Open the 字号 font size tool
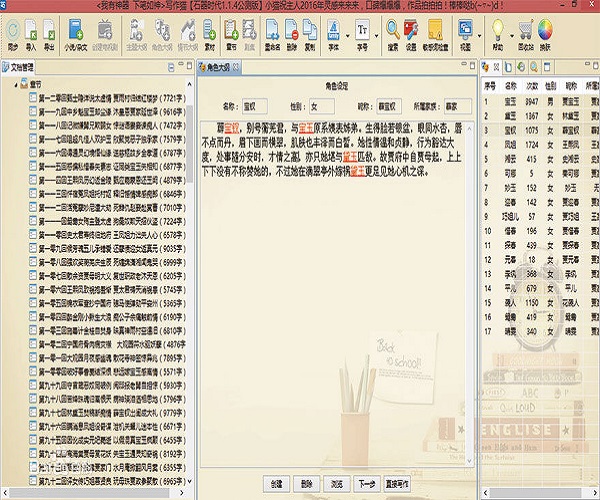The width and height of the screenshot is (600, 500). coord(362,36)
